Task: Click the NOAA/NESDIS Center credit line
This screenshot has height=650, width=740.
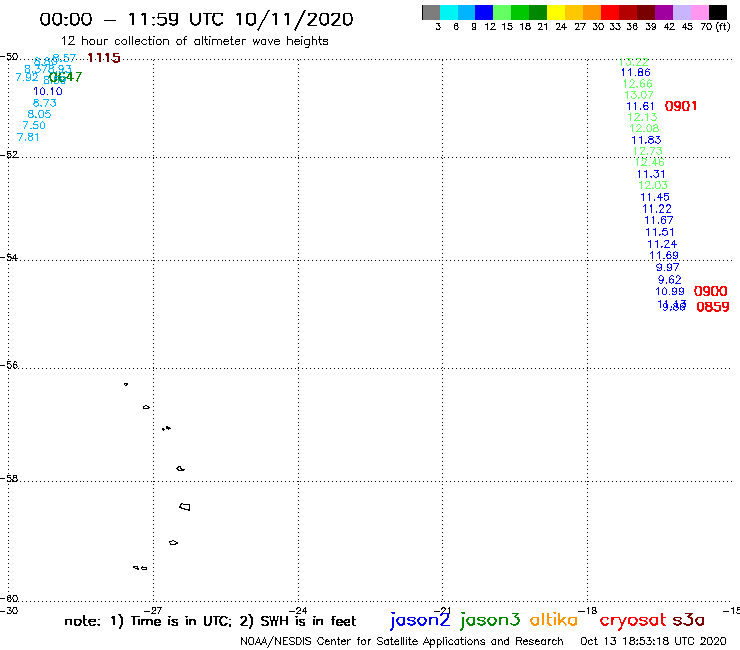Action: [x=402, y=641]
